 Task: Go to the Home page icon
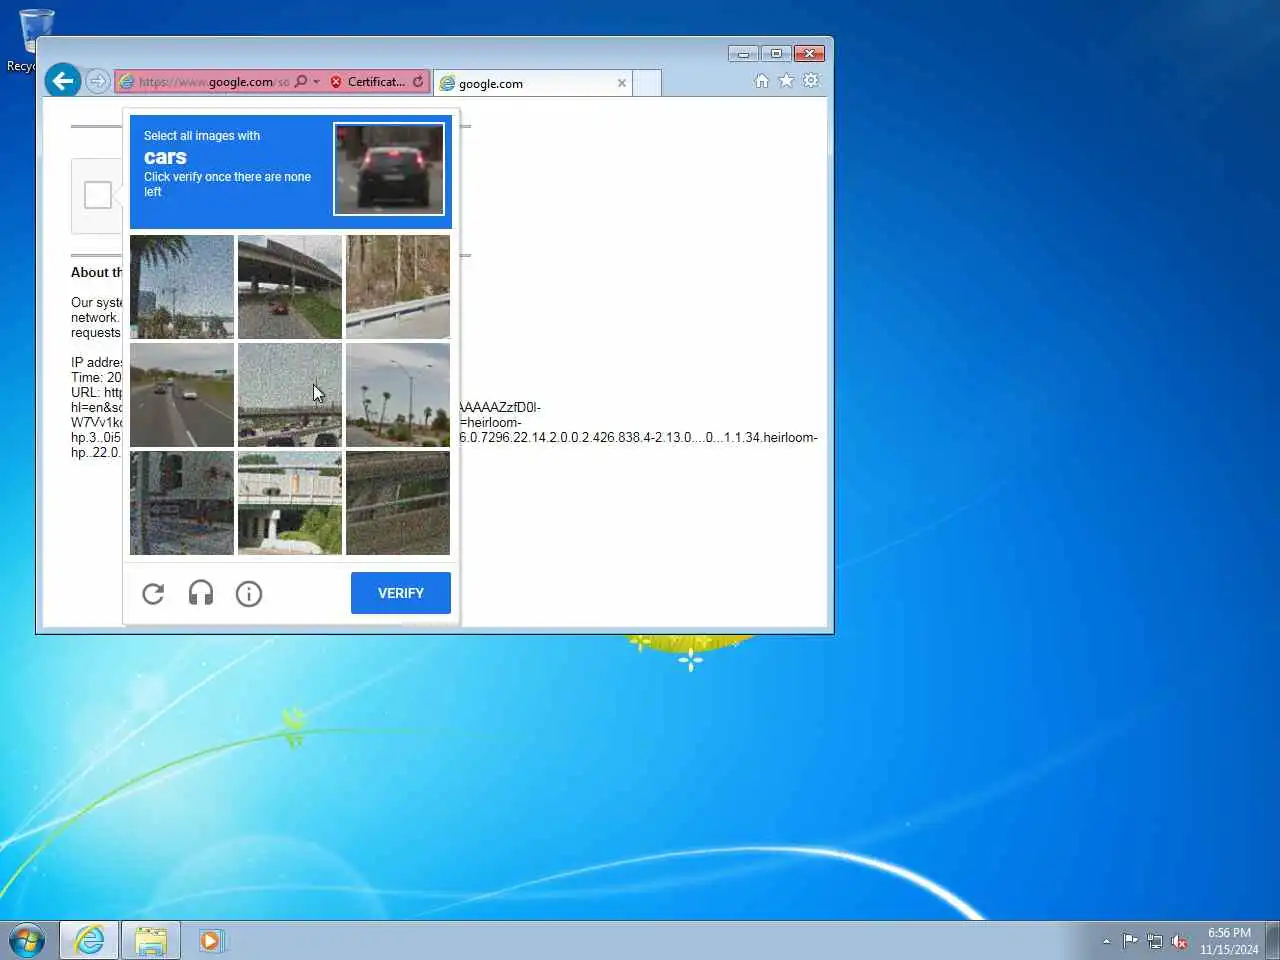762,81
